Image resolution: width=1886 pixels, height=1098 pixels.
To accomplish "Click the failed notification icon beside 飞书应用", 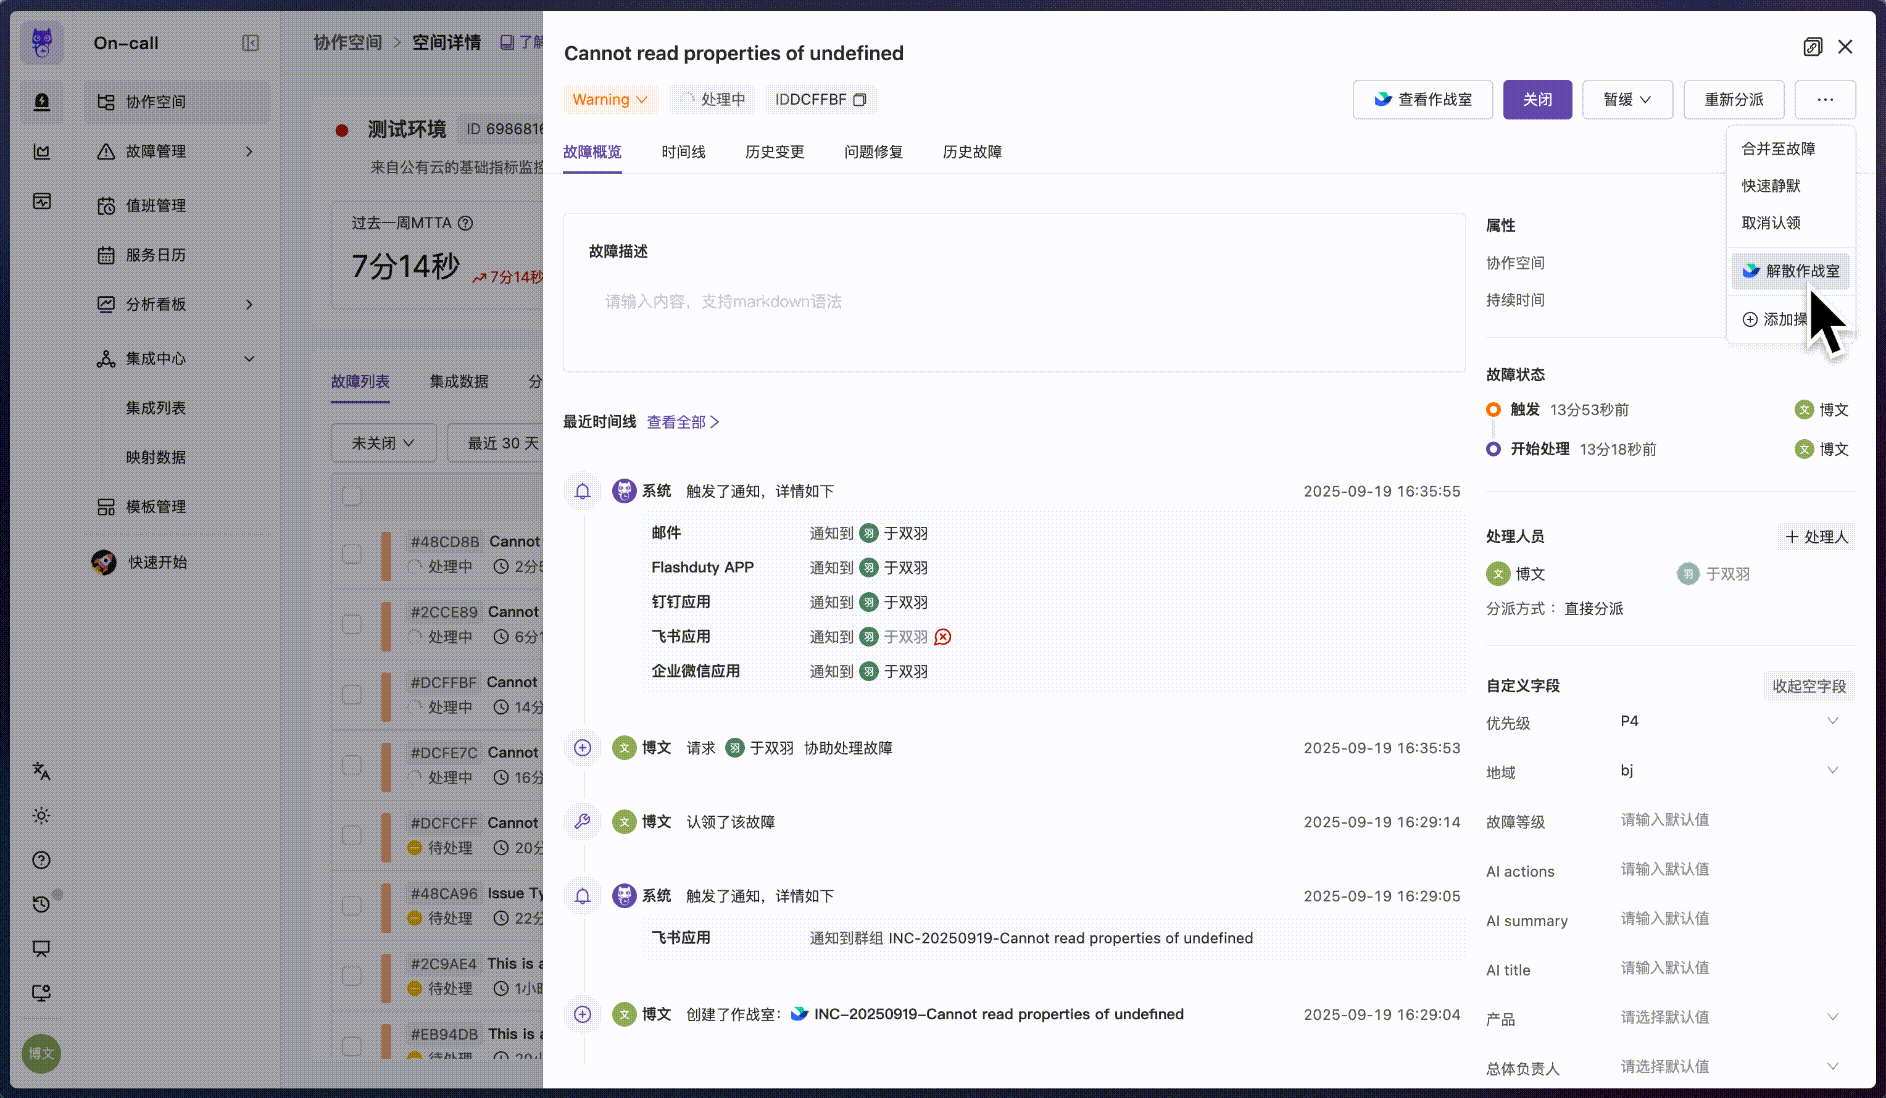I will point(942,637).
